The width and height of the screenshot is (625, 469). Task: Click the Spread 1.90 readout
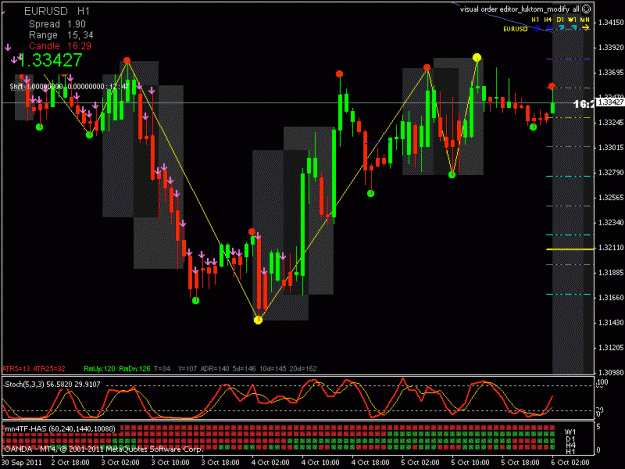coord(57,24)
